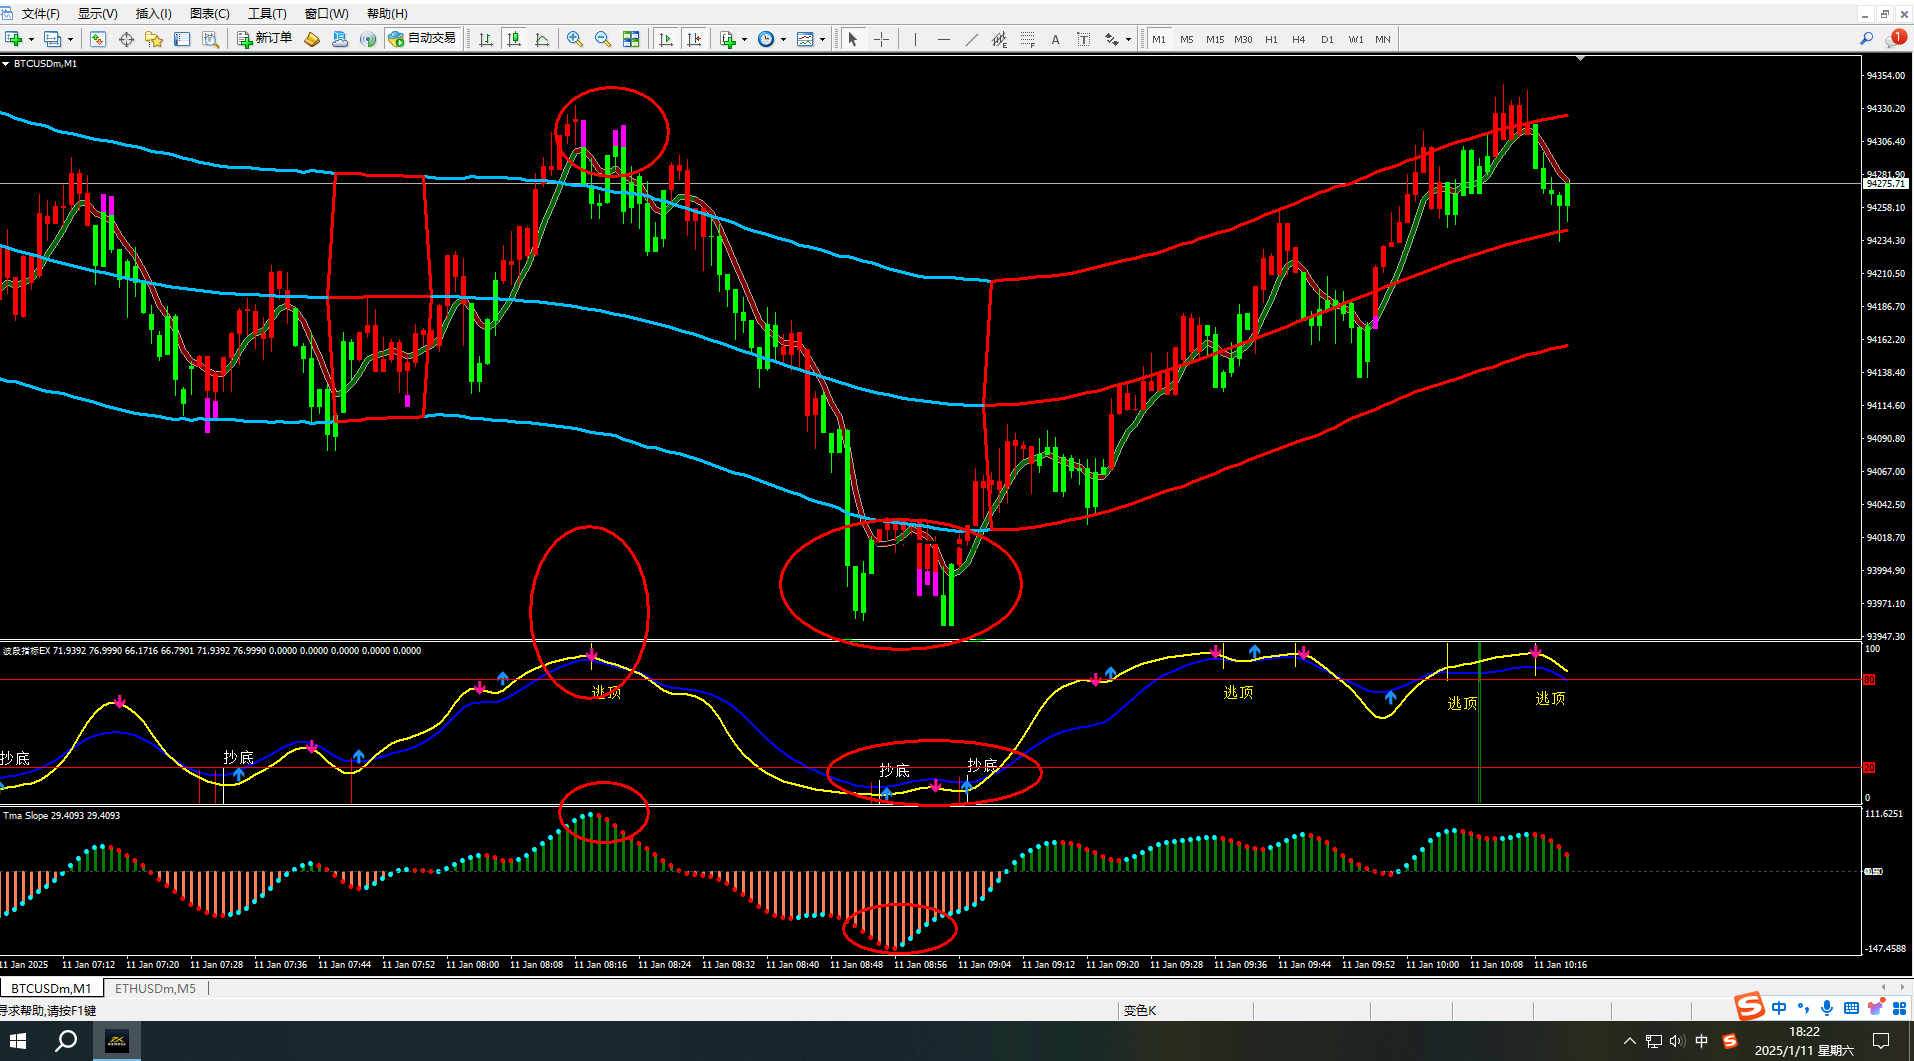Click the search magnifier in the toolbar
1914x1061 pixels.
pos(1866,39)
